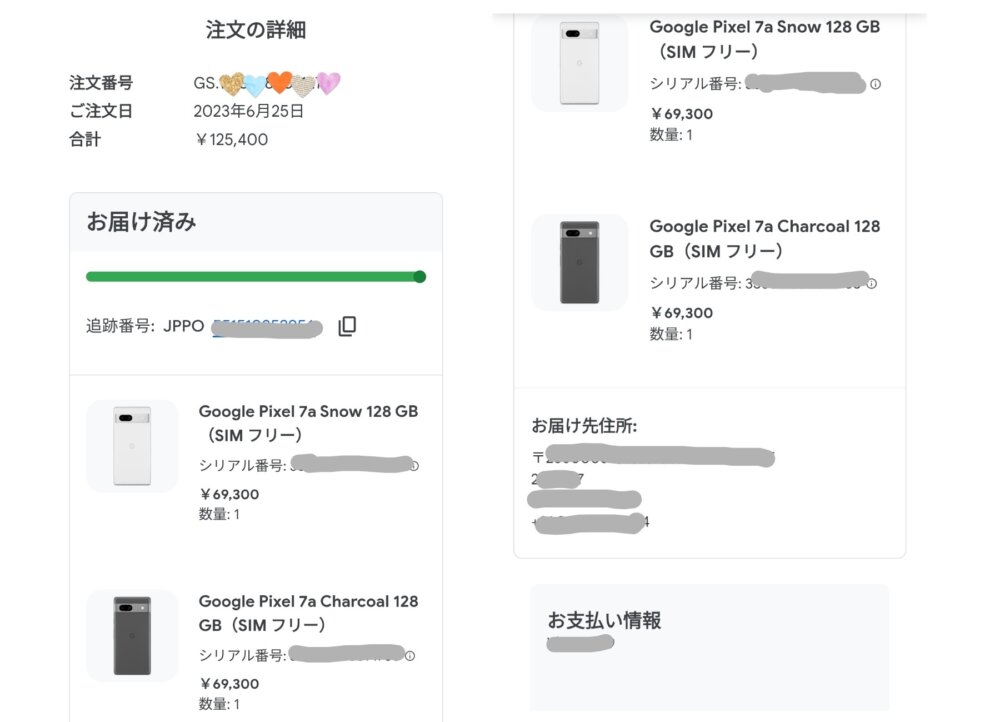Open Snow Pixel 7a thumbnail in right screenshot
Screen dimensions: 1000x722
[x=580, y=63]
